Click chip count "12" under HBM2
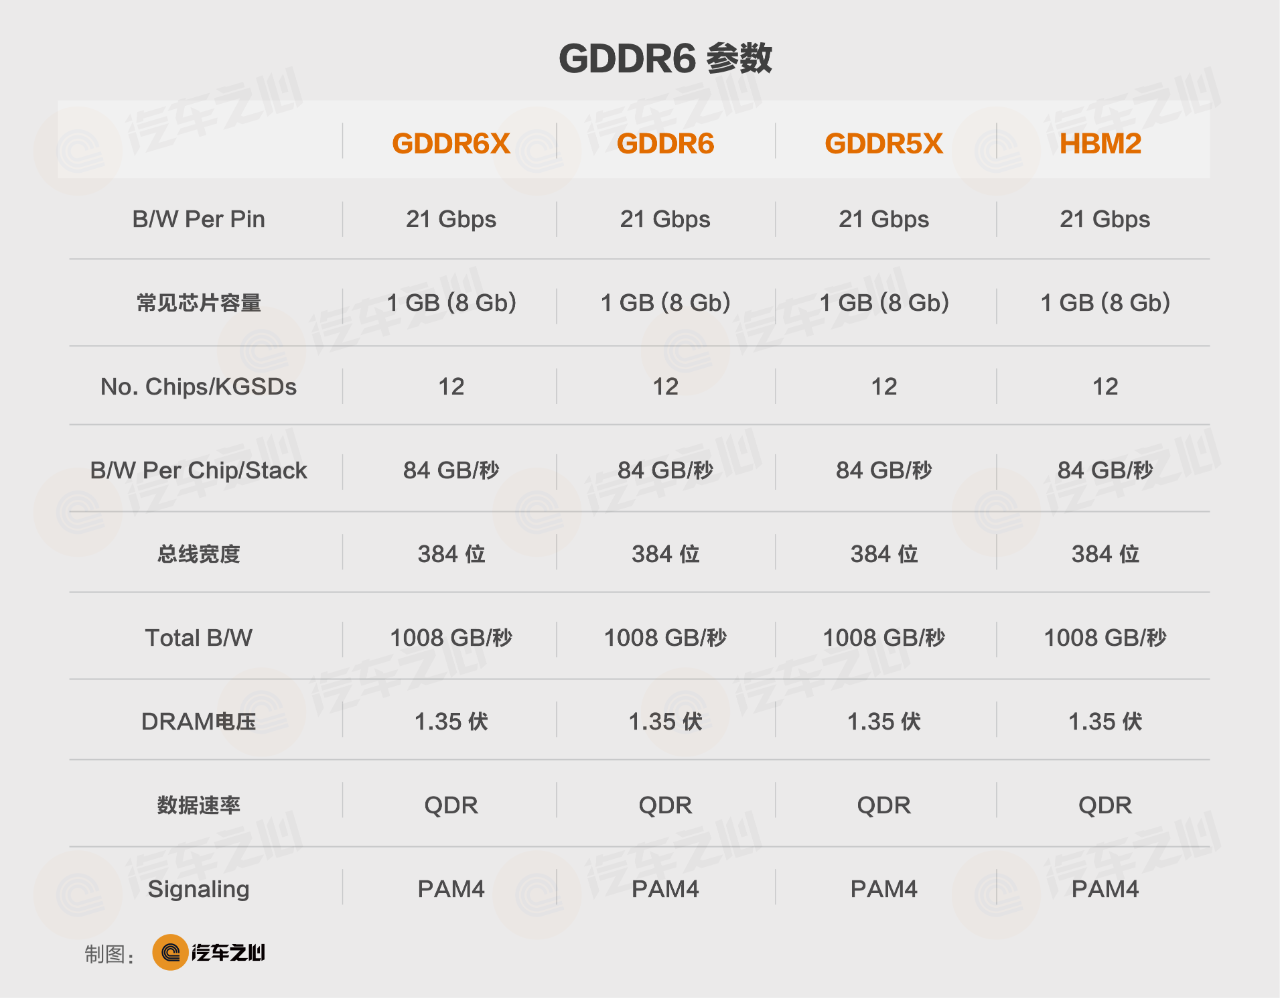1280x998 pixels. coord(1105,387)
